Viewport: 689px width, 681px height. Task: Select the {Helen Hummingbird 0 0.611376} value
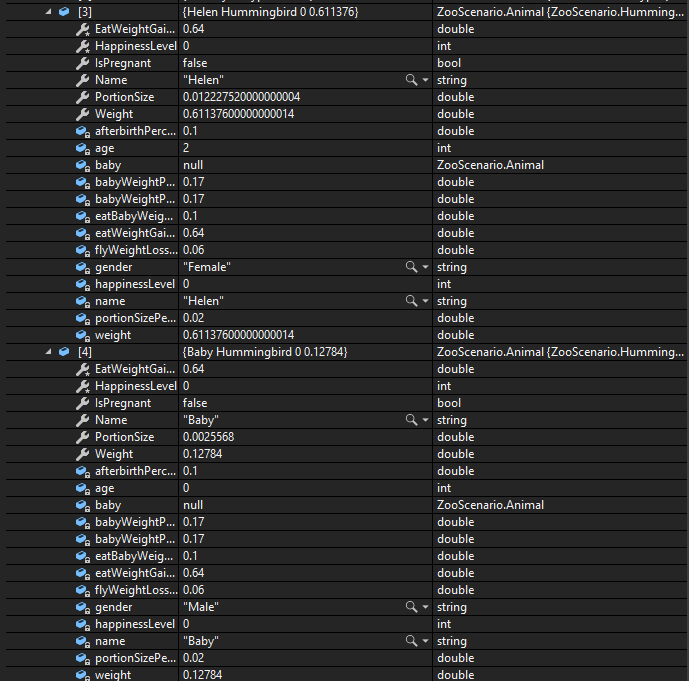click(x=270, y=12)
